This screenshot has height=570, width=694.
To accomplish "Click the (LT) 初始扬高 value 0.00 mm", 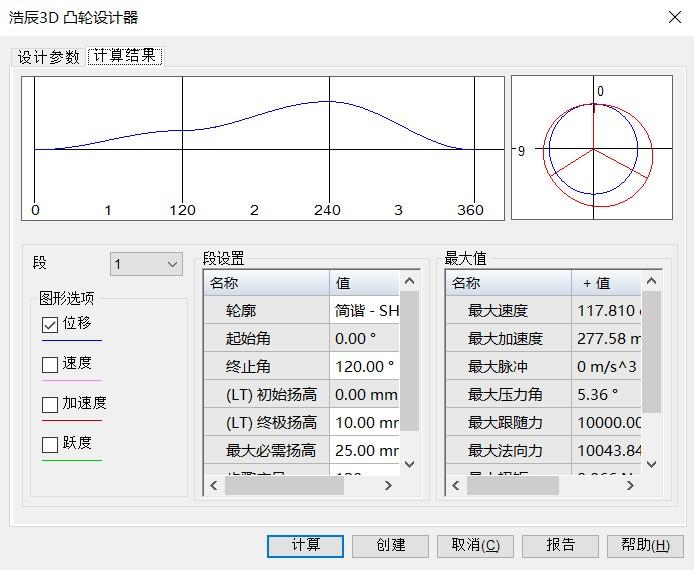I will pos(364,394).
